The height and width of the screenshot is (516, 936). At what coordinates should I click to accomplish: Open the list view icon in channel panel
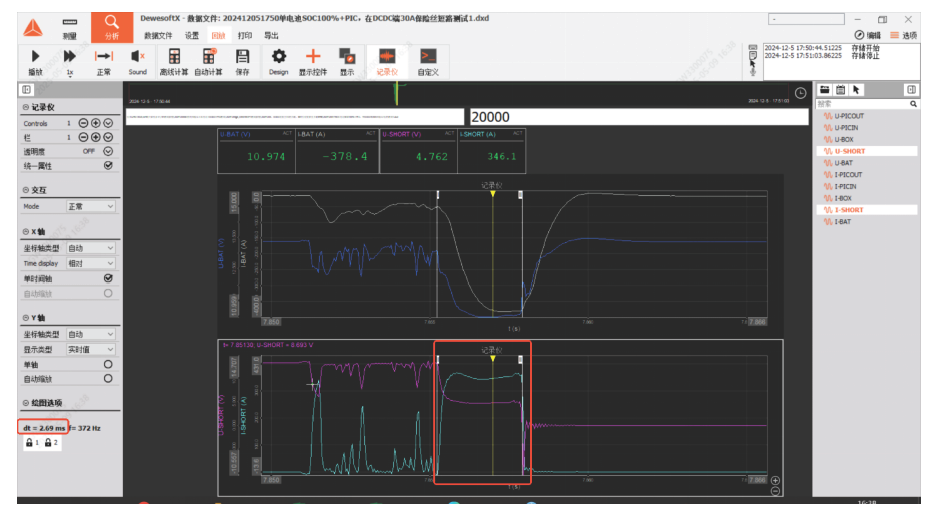point(840,90)
